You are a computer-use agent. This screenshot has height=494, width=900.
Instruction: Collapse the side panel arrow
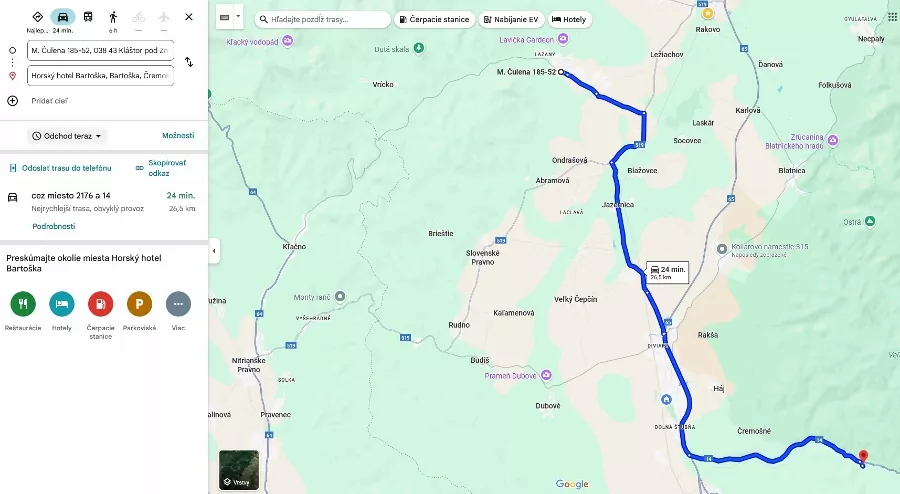point(214,251)
